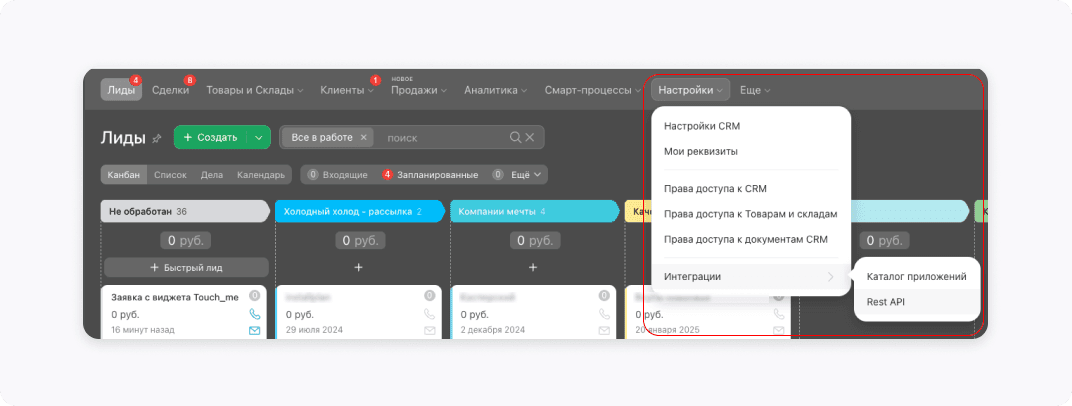
Task: Click envelope icon on 2 декабря 2024 card
Action: [x=604, y=330]
